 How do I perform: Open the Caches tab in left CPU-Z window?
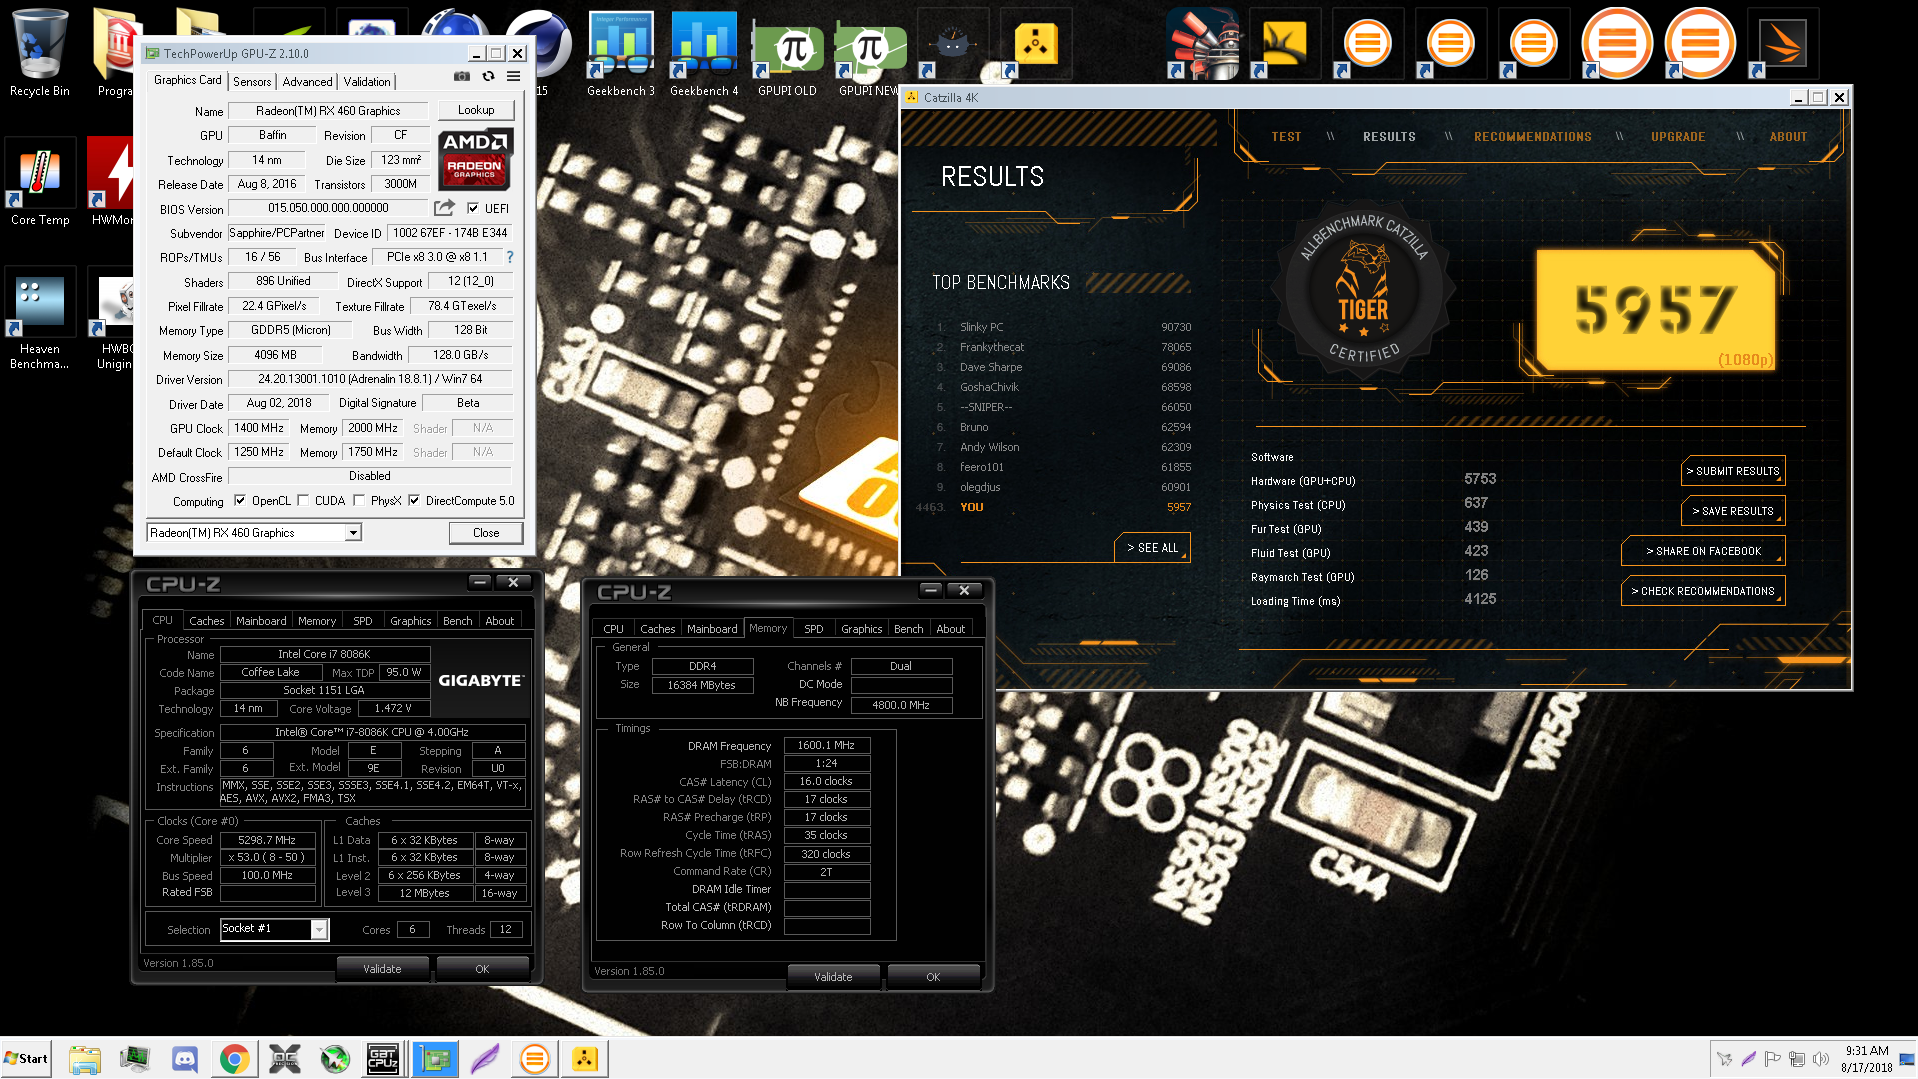coord(207,621)
